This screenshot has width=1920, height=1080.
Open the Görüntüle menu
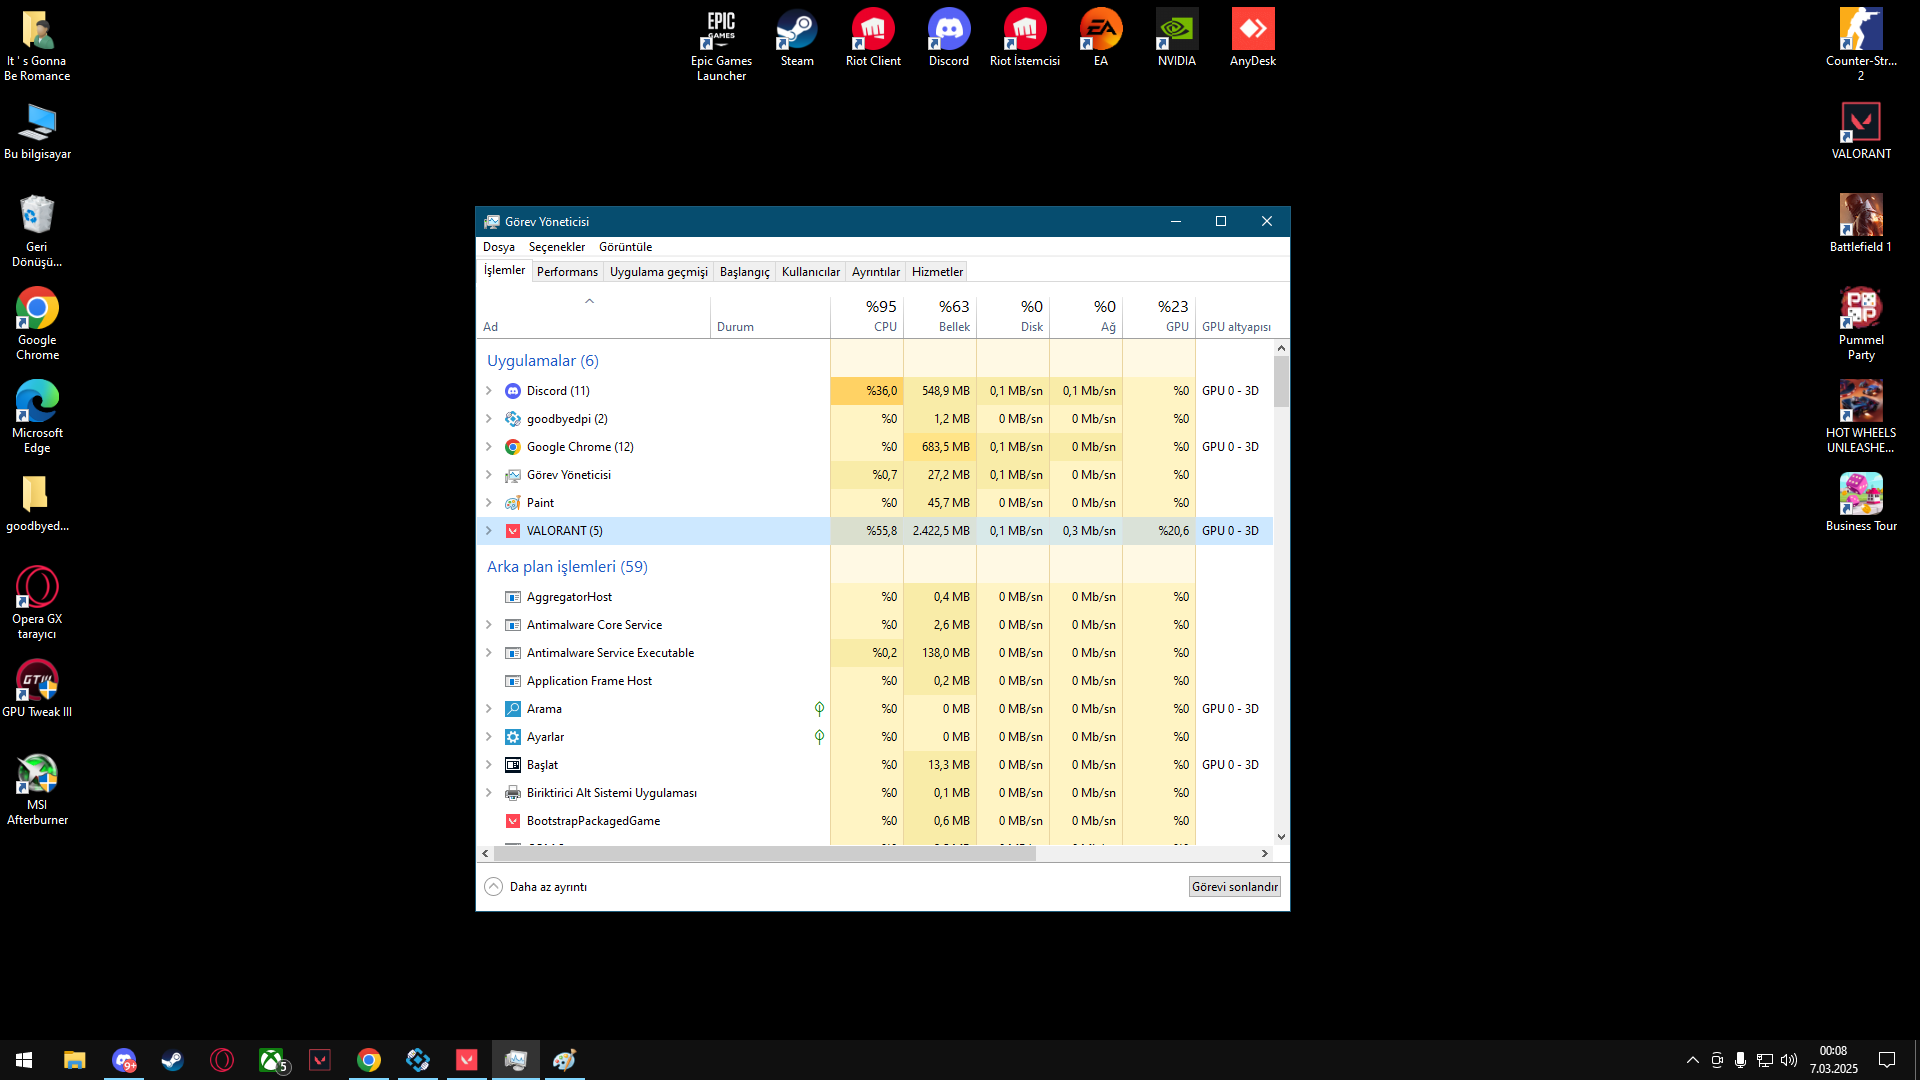pos(625,247)
